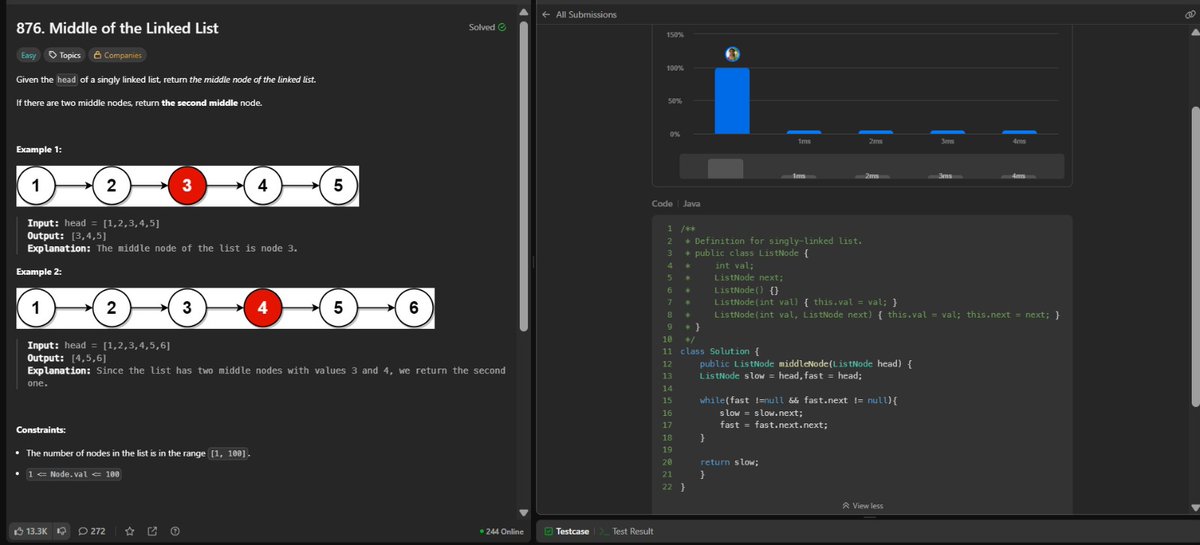Screen dimensions: 1200x545
Task: Click the tall blue 100% runtime bar
Action: click(732, 101)
